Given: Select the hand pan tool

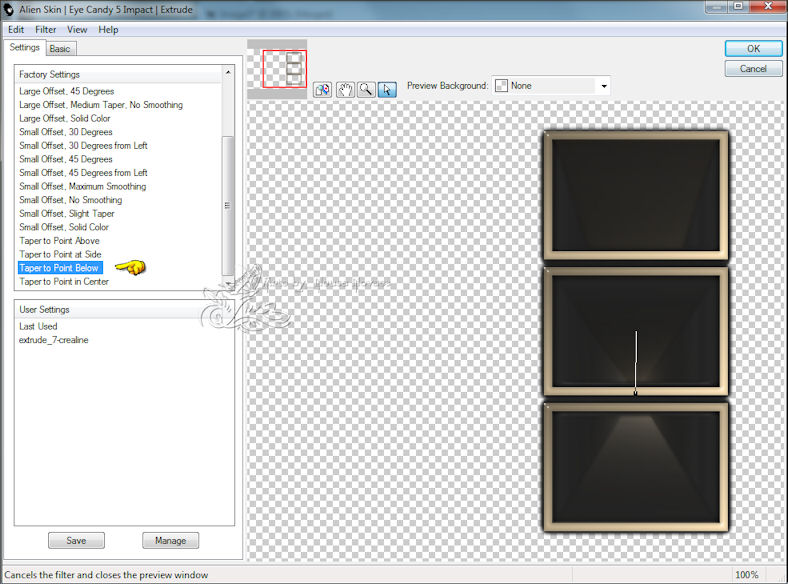Looking at the screenshot, I should tap(345, 89).
